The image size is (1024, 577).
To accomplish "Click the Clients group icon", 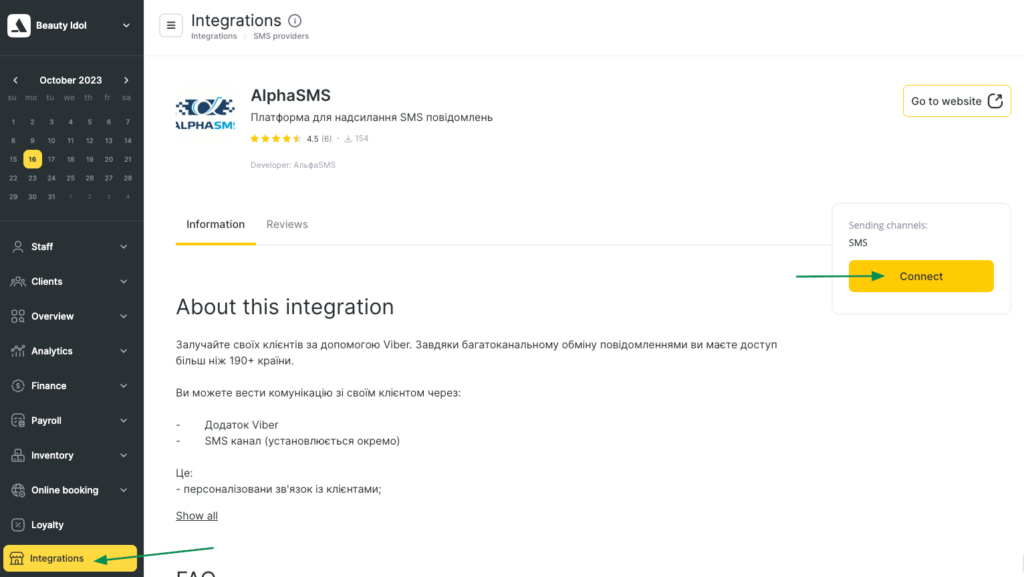I will (18, 282).
